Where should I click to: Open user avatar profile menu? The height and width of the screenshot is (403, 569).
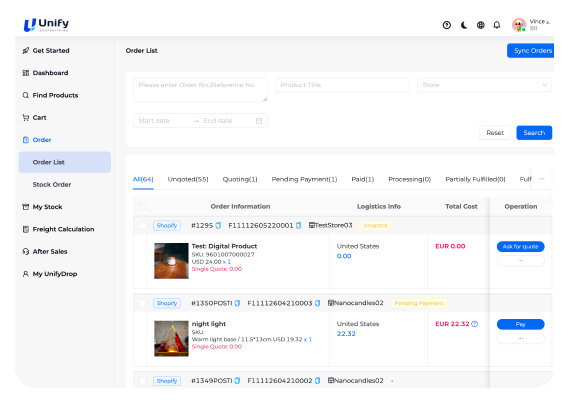click(519, 25)
